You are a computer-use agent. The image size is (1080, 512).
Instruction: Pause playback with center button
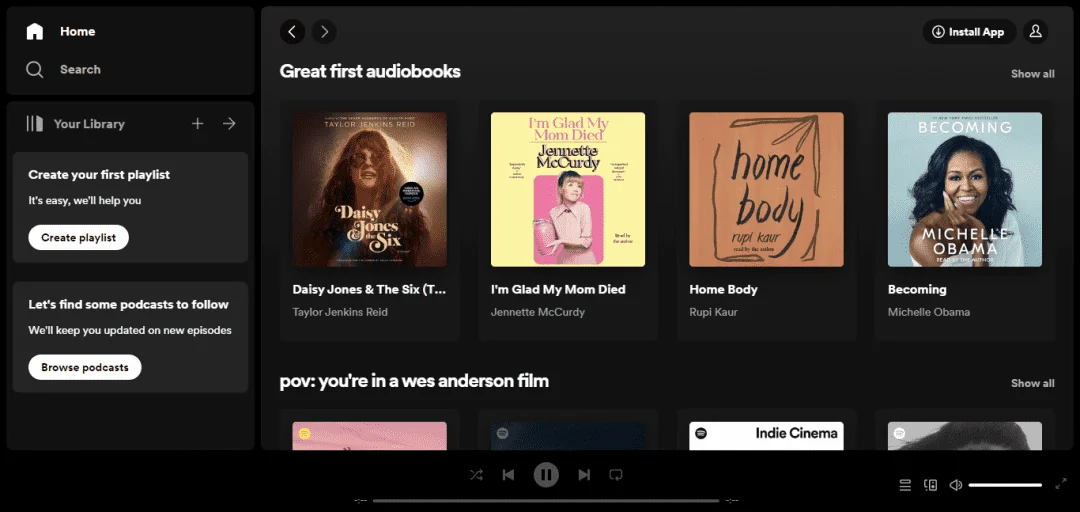pos(546,475)
